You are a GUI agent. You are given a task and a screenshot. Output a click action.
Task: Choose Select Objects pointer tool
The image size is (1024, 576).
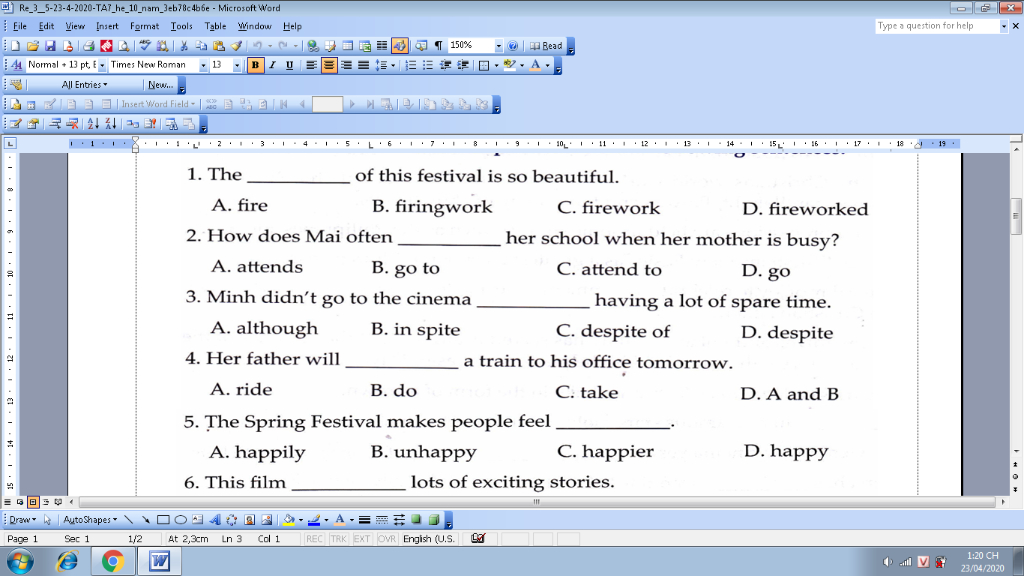point(48,520)
